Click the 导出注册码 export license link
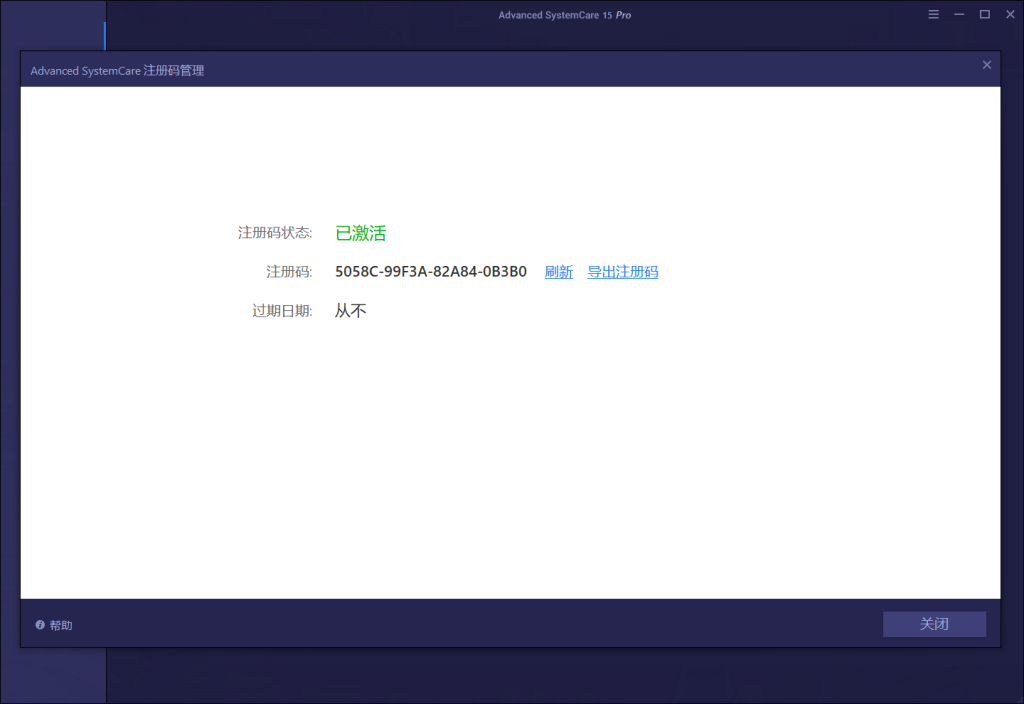 [x=622, y=272]
